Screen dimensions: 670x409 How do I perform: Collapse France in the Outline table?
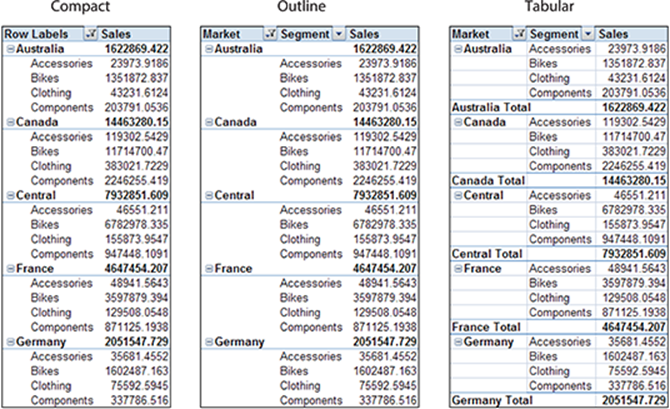[x=209, y=269]
